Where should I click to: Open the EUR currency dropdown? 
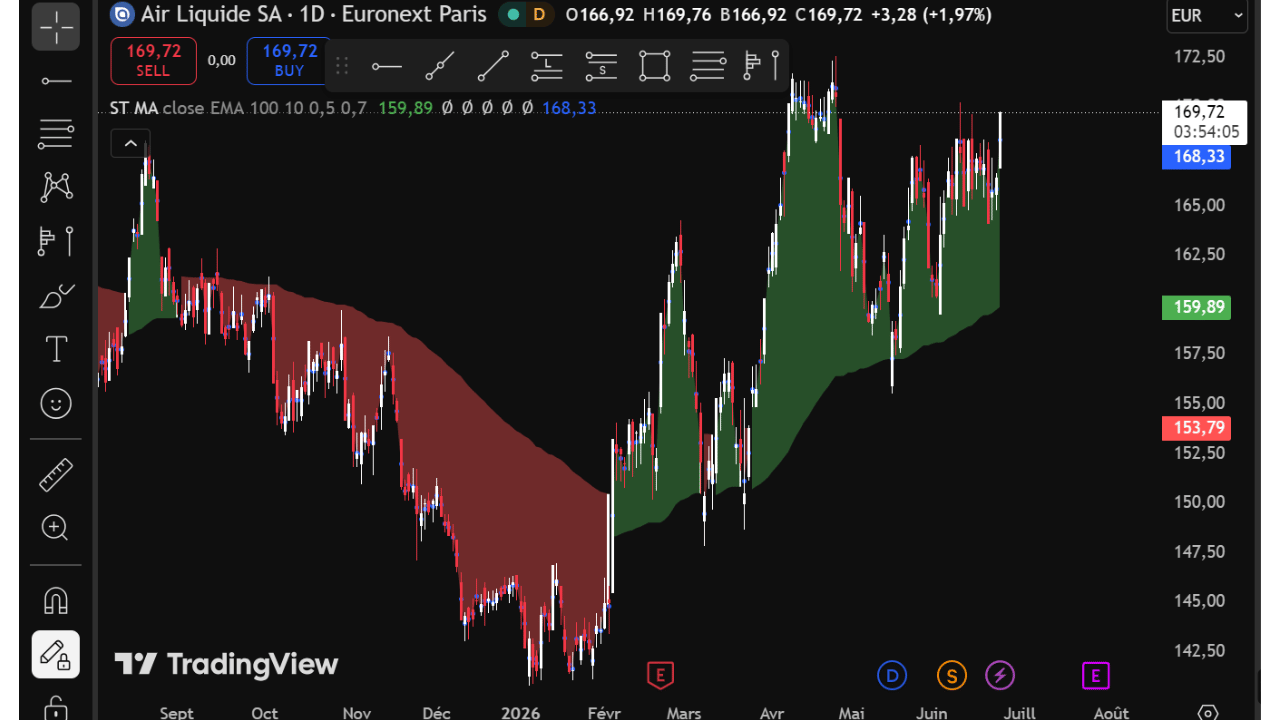(1208, 15)
